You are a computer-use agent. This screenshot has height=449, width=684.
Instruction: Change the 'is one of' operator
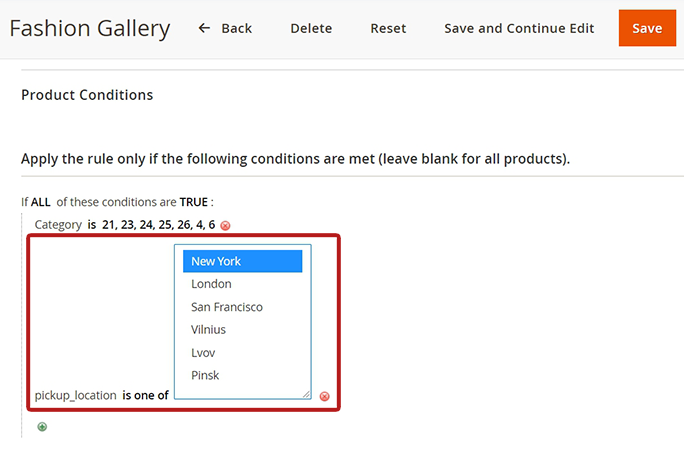click(145, 395)
